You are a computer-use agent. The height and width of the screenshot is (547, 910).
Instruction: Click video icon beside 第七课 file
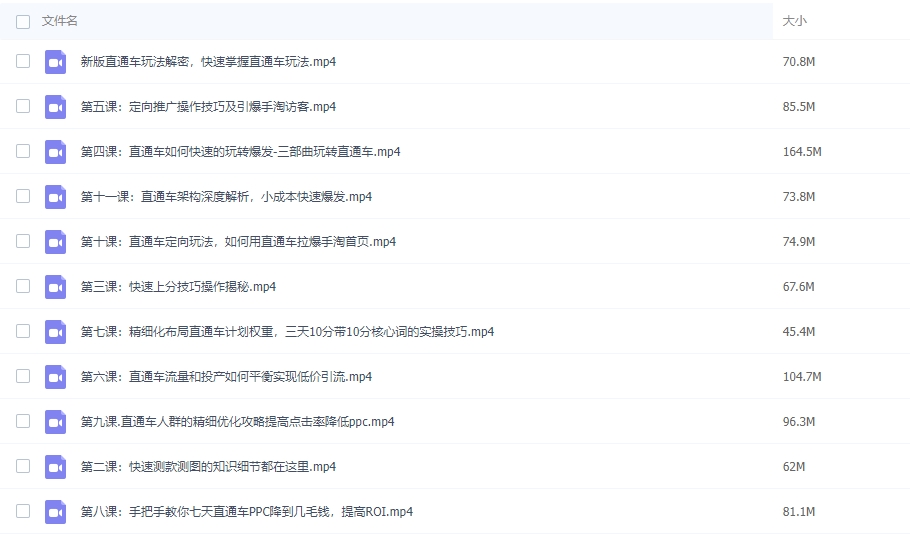(55, 332)
